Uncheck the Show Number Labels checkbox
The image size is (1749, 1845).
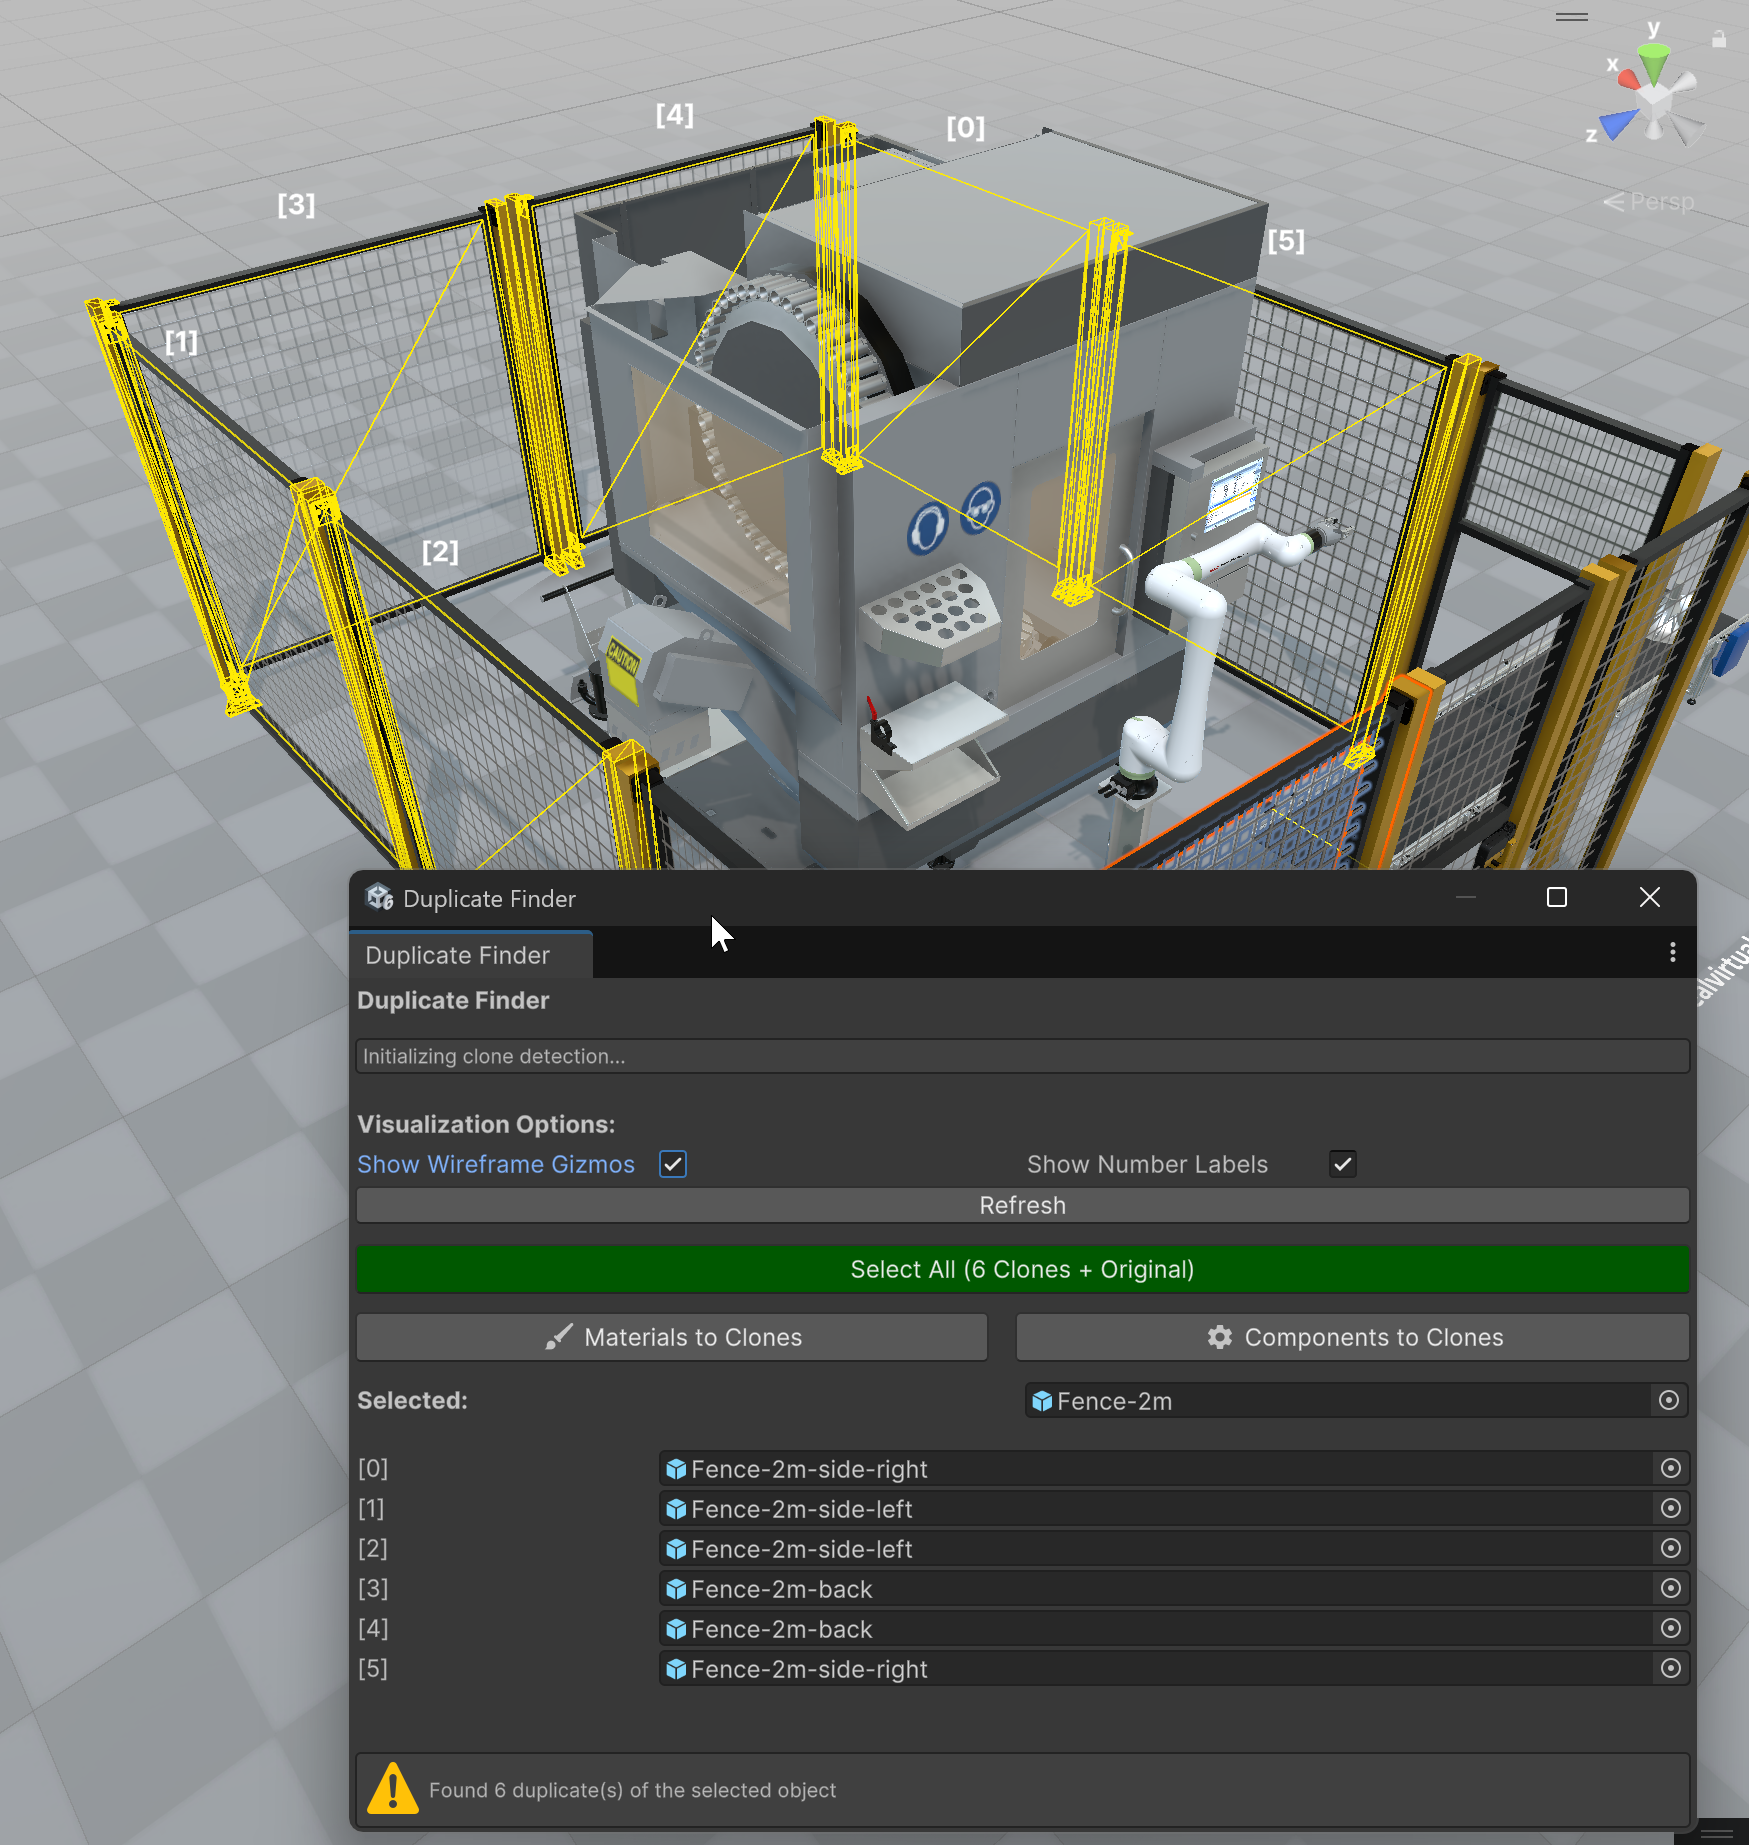pos(1342,1165)
